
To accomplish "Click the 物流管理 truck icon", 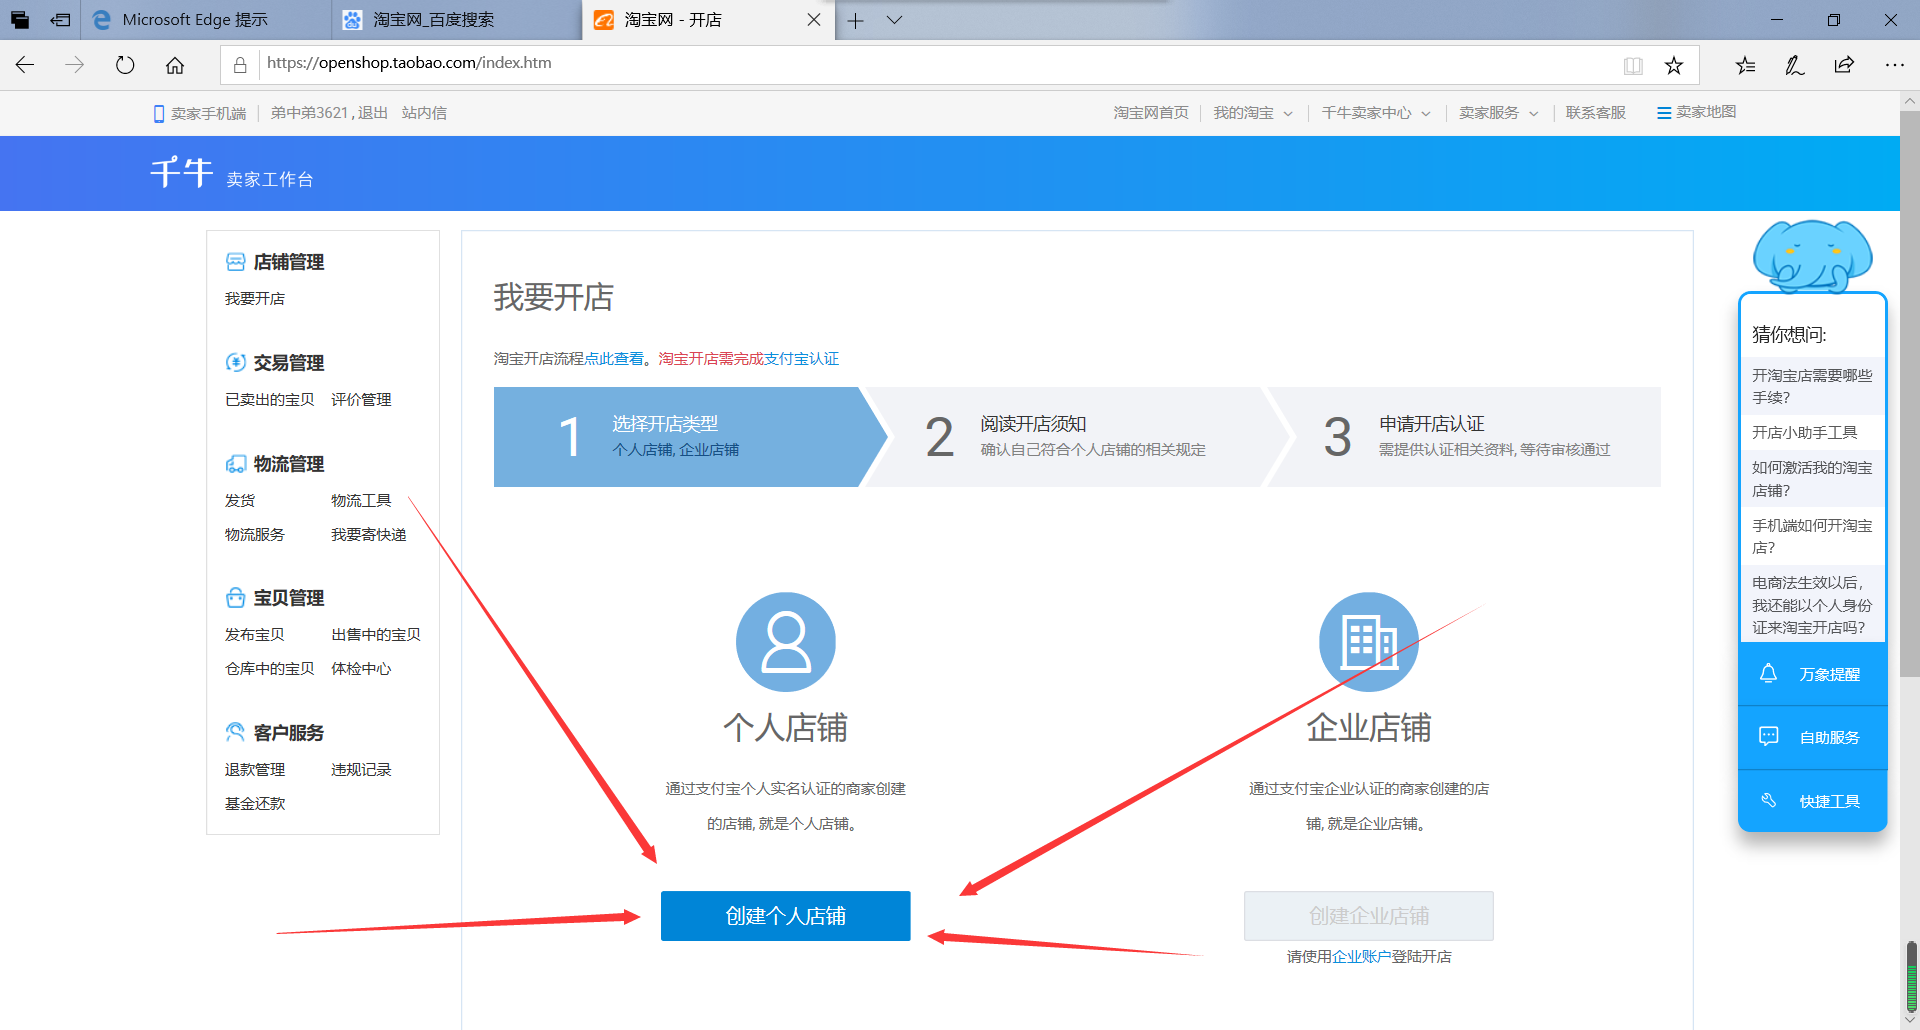I will (236, 464).
